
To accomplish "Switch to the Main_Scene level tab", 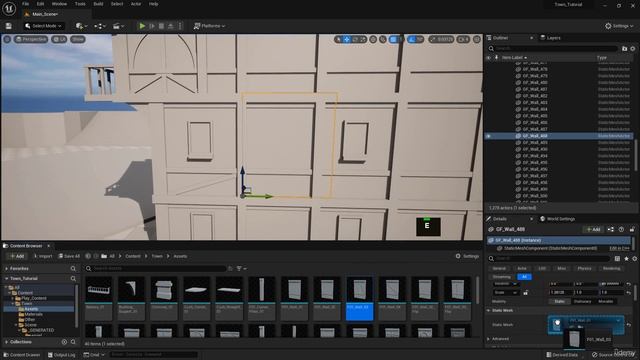I will pos(45,14).
